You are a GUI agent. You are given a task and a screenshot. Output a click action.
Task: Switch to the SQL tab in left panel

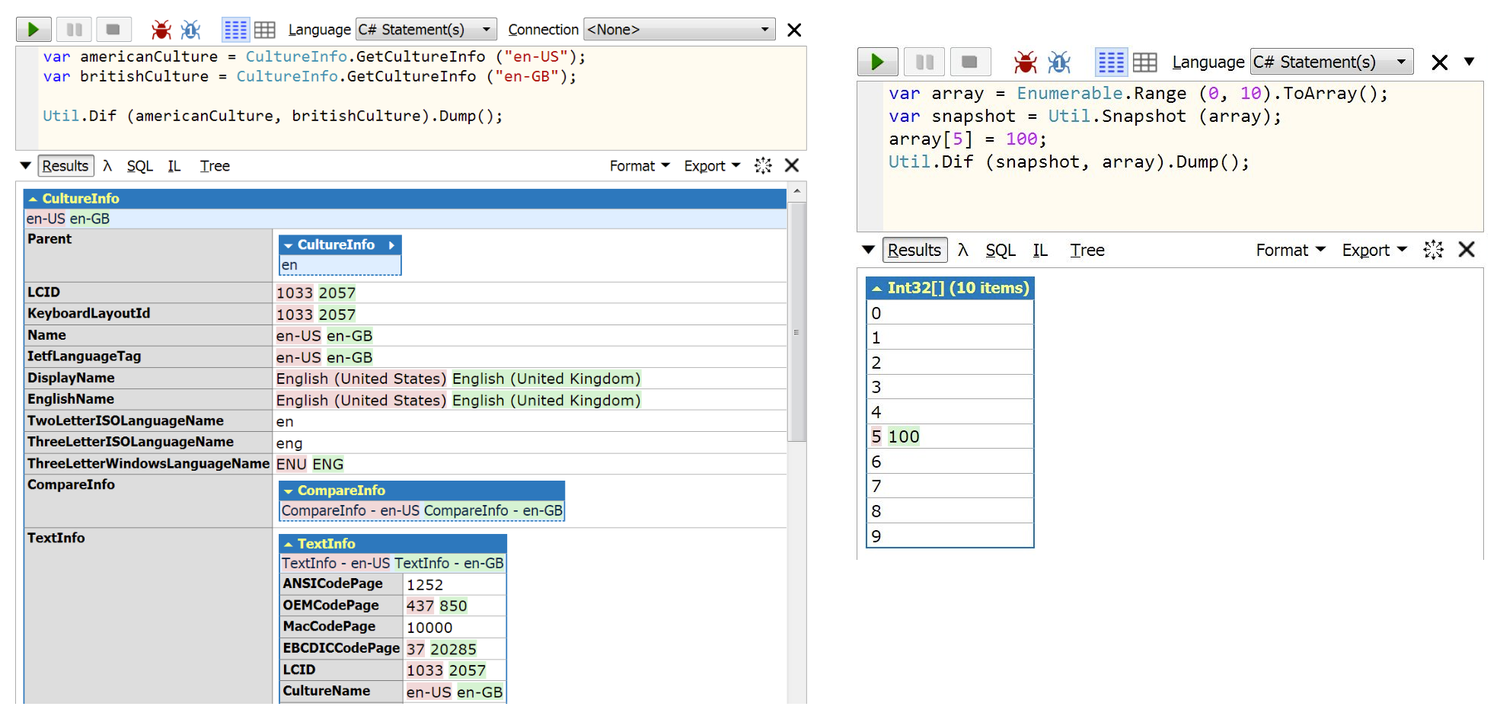click(x=140, y=166)
